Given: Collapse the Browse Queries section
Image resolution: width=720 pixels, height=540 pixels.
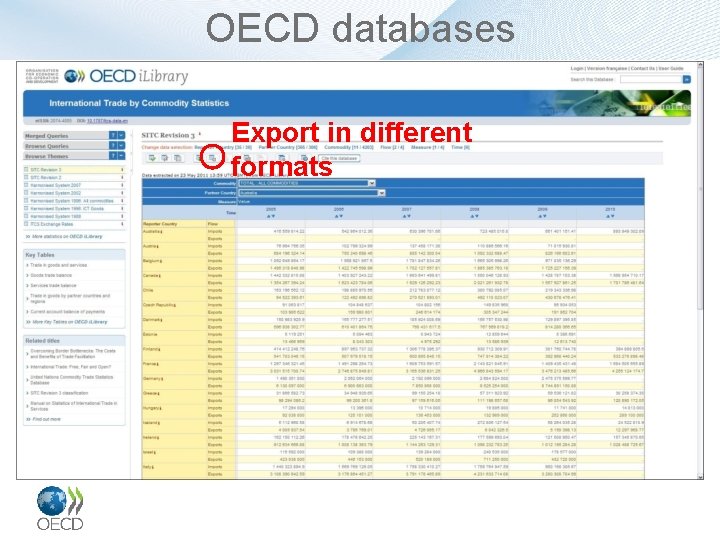Looking at the screenshot, I should tap(121, 146).
